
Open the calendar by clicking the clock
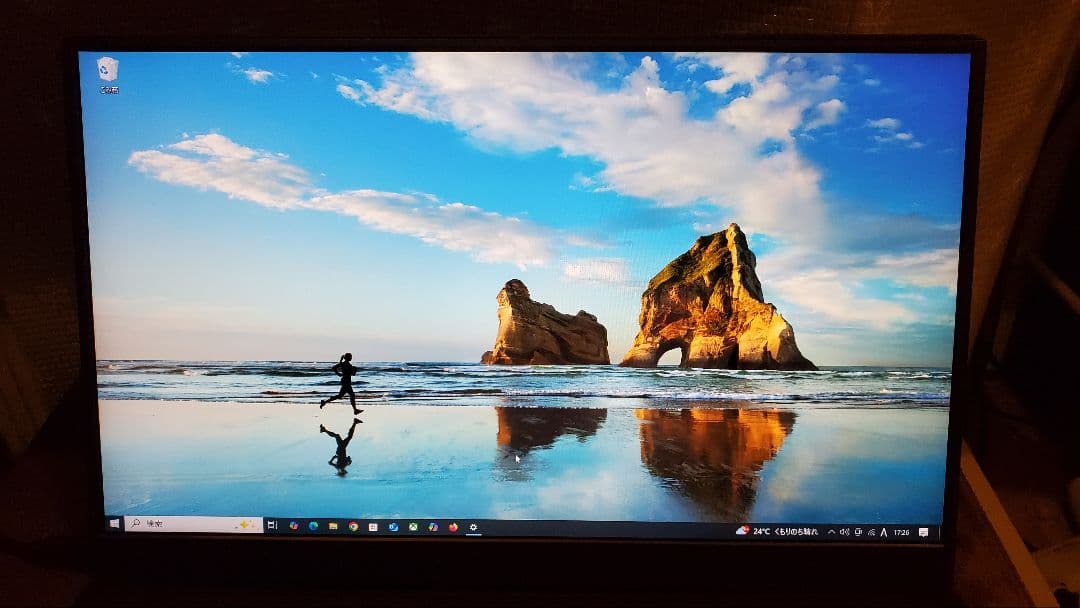click(x=903, y=531)
